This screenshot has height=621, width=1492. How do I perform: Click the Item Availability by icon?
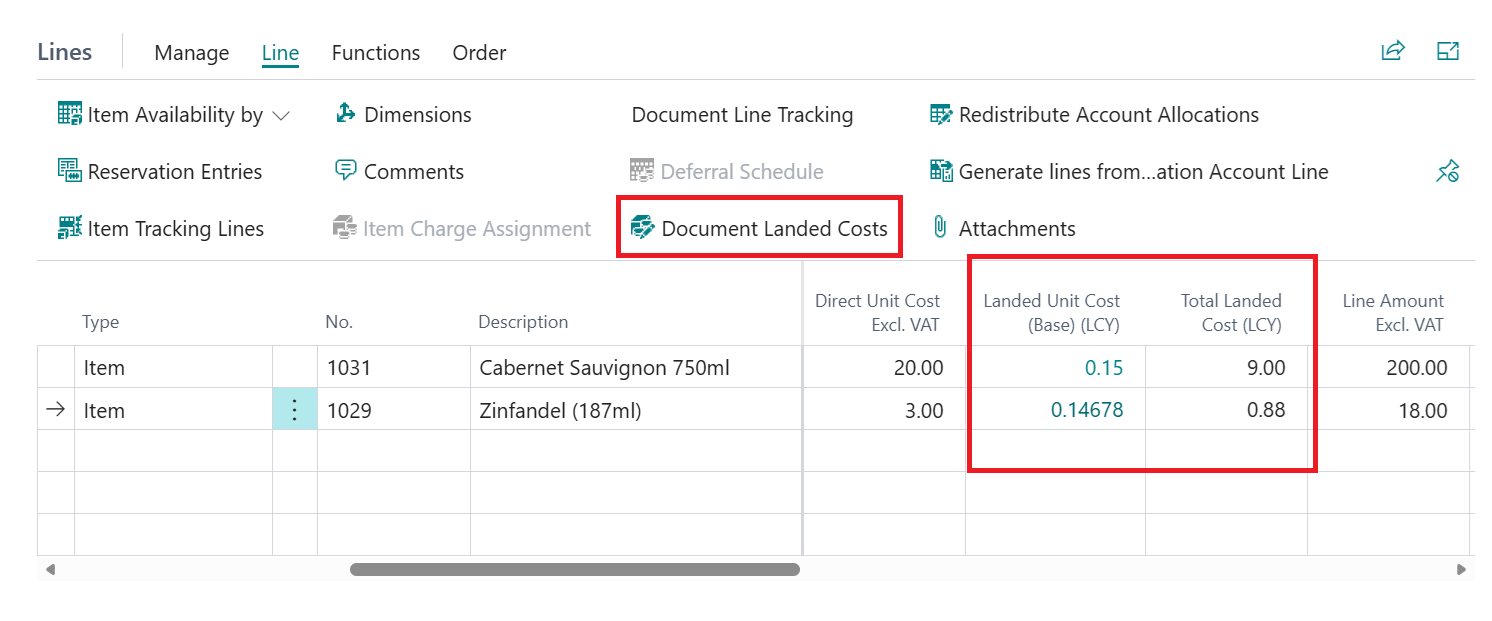pos(70,115)
